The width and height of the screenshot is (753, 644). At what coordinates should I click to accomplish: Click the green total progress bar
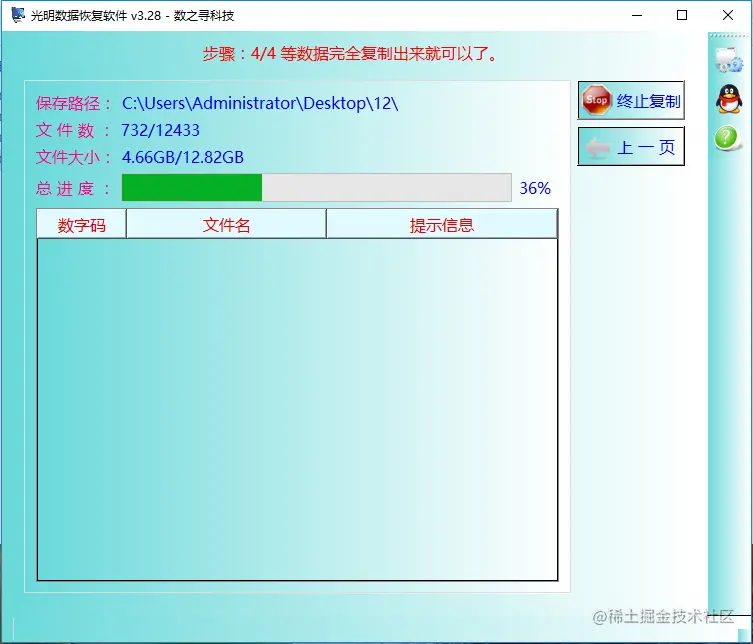coord(316,187)
